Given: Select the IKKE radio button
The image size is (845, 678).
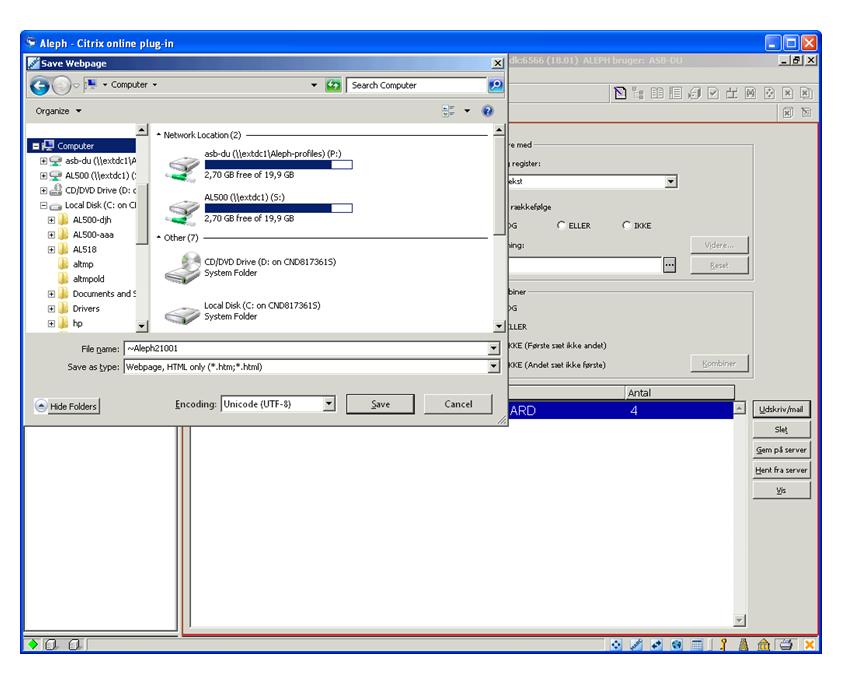Looking at the screenshot, I should click(627, 225).
